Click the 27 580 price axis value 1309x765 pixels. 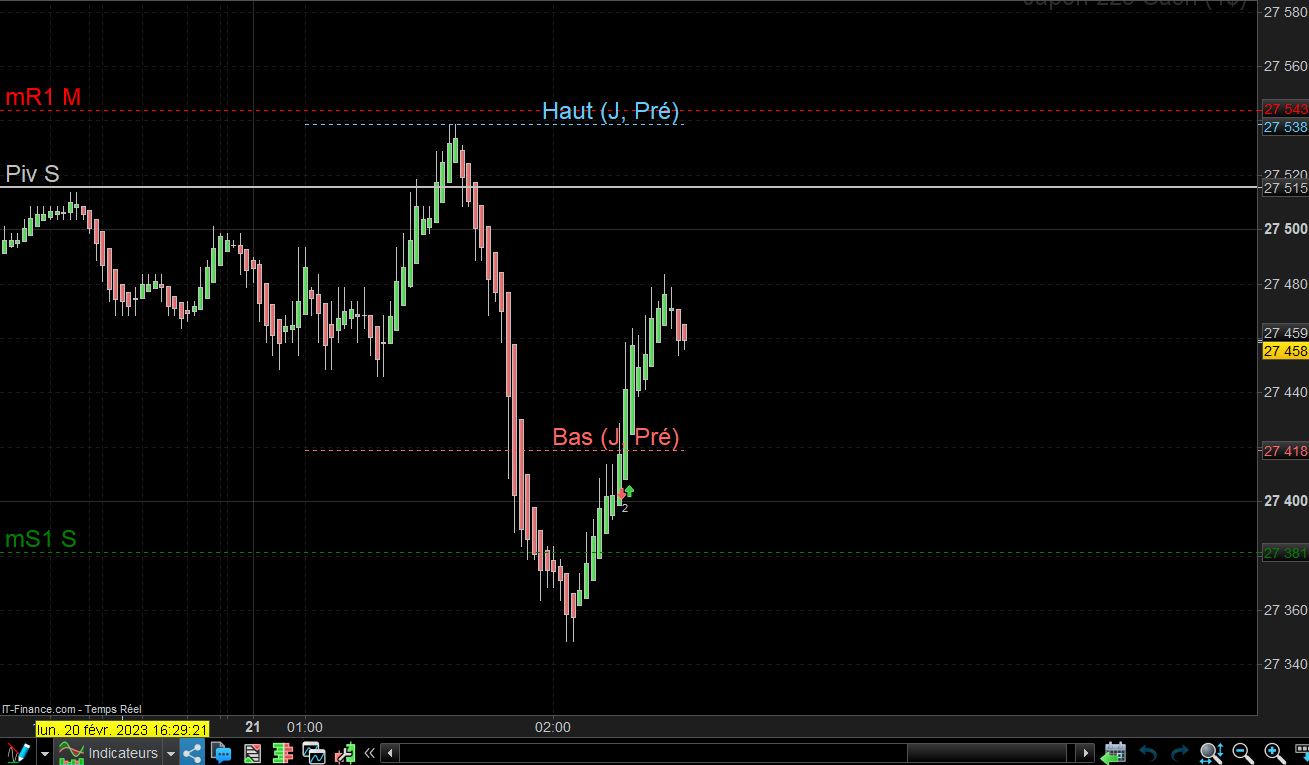coord(1286,12)
